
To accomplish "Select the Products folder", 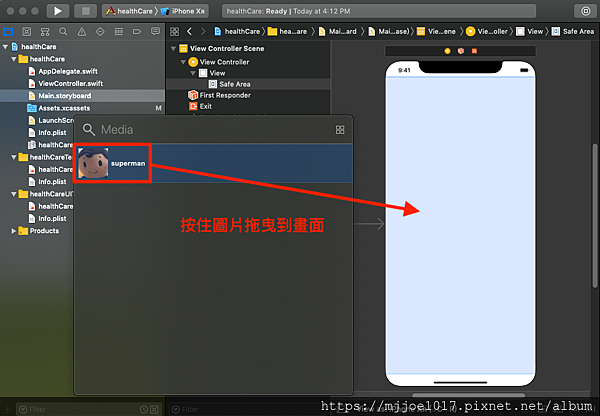I will coord(39,231).
